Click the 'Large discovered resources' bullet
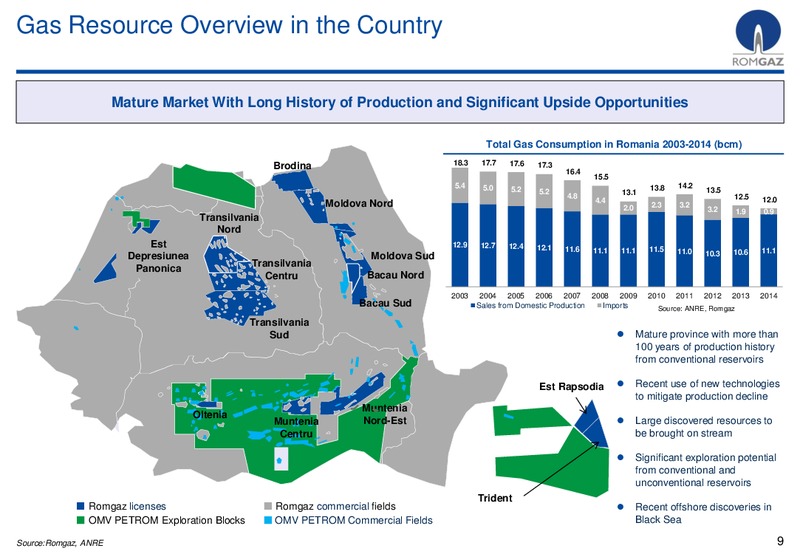 [704, 427]
